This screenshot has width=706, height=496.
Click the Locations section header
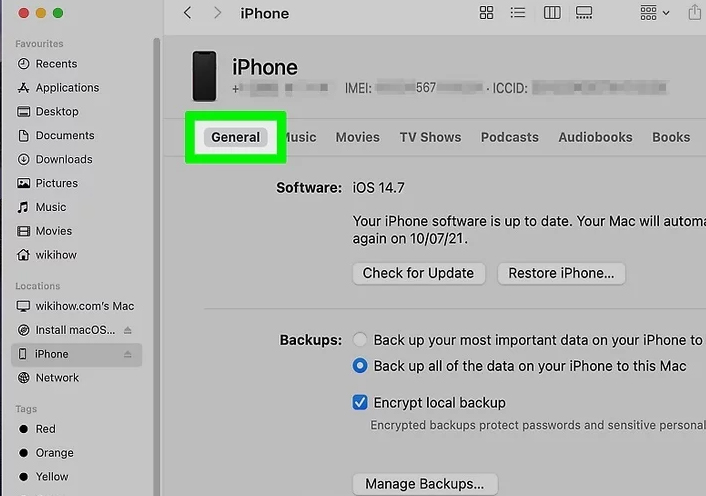pyautogui.click(x=37, y=286)
